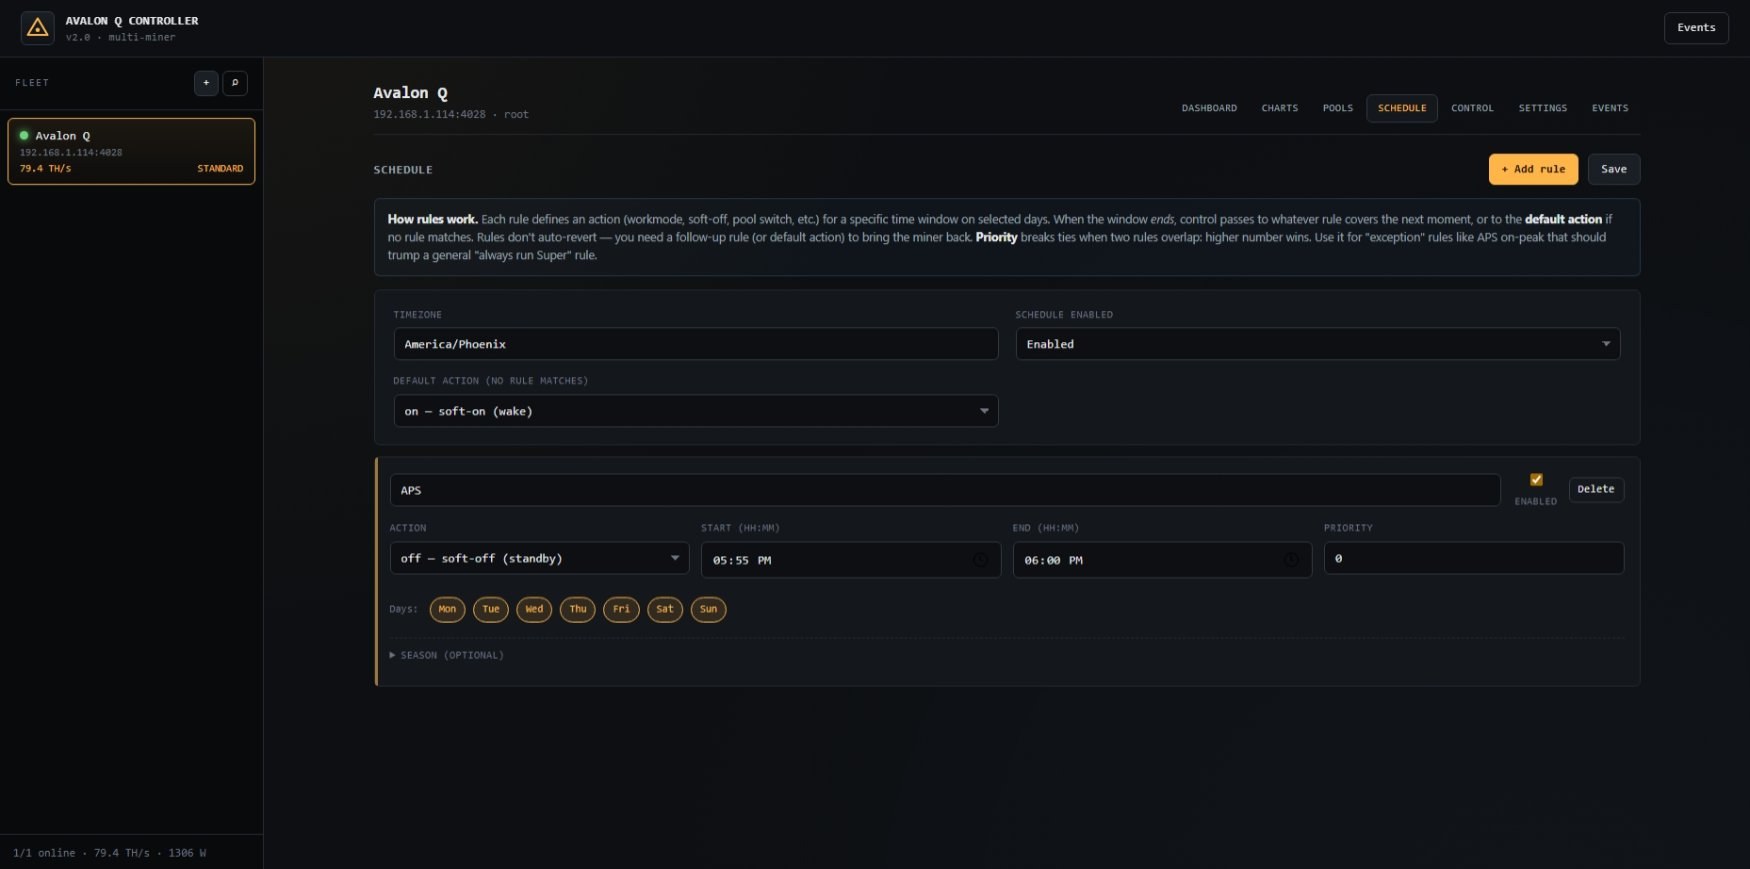Open the Schedule Enabled dropdown

click(x=1318, y=344)
